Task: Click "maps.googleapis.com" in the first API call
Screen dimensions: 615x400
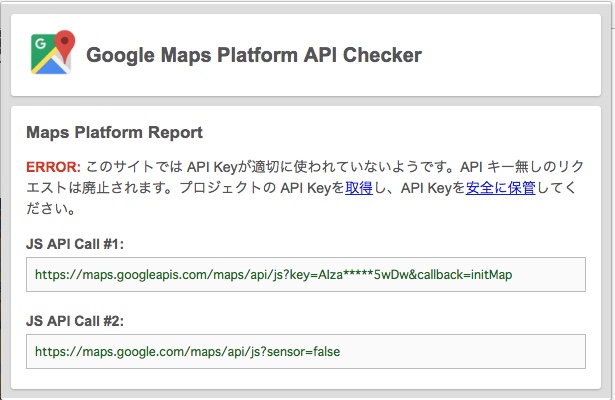Action: pyautogui.click(x=127, y=274)
